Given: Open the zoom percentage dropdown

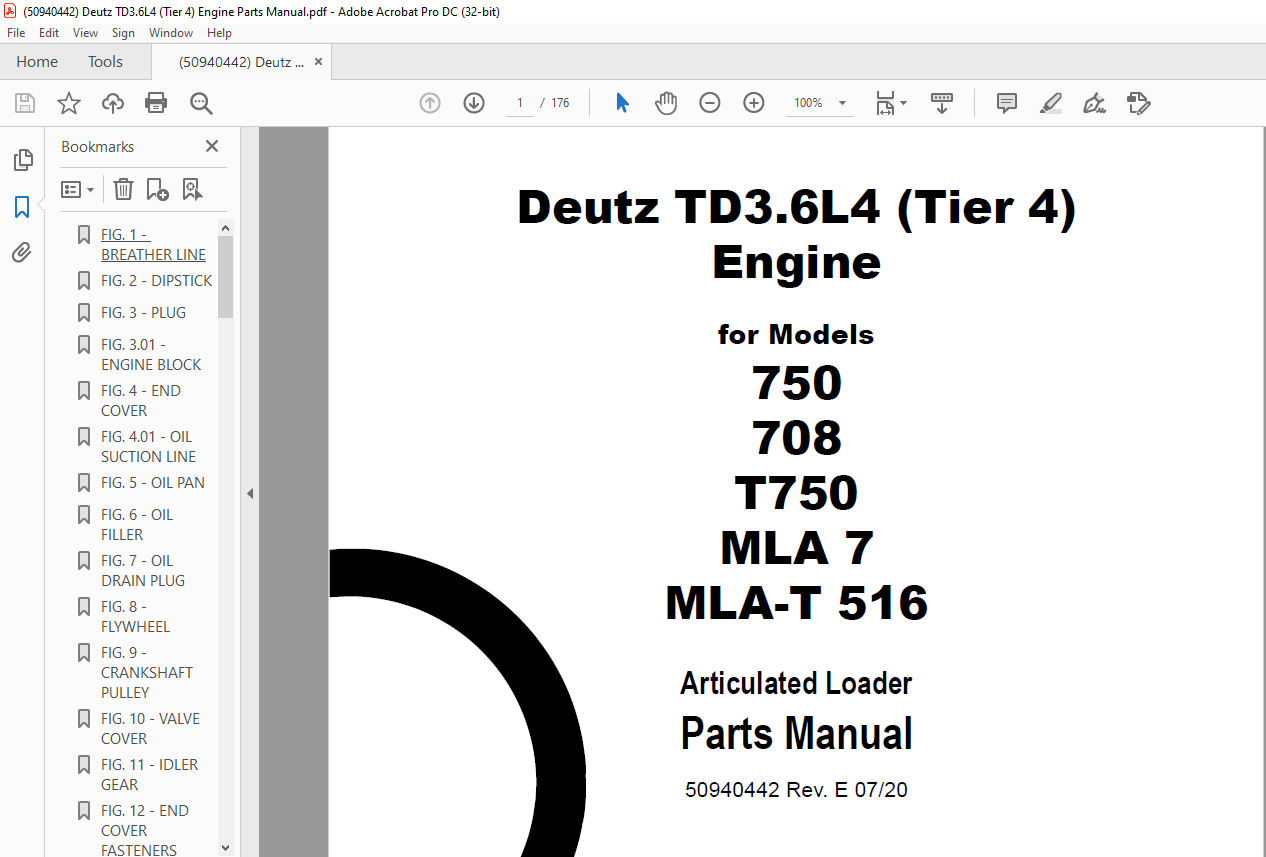Looking at the screenshot, I should pyautogui.click(x=842, y=103).
